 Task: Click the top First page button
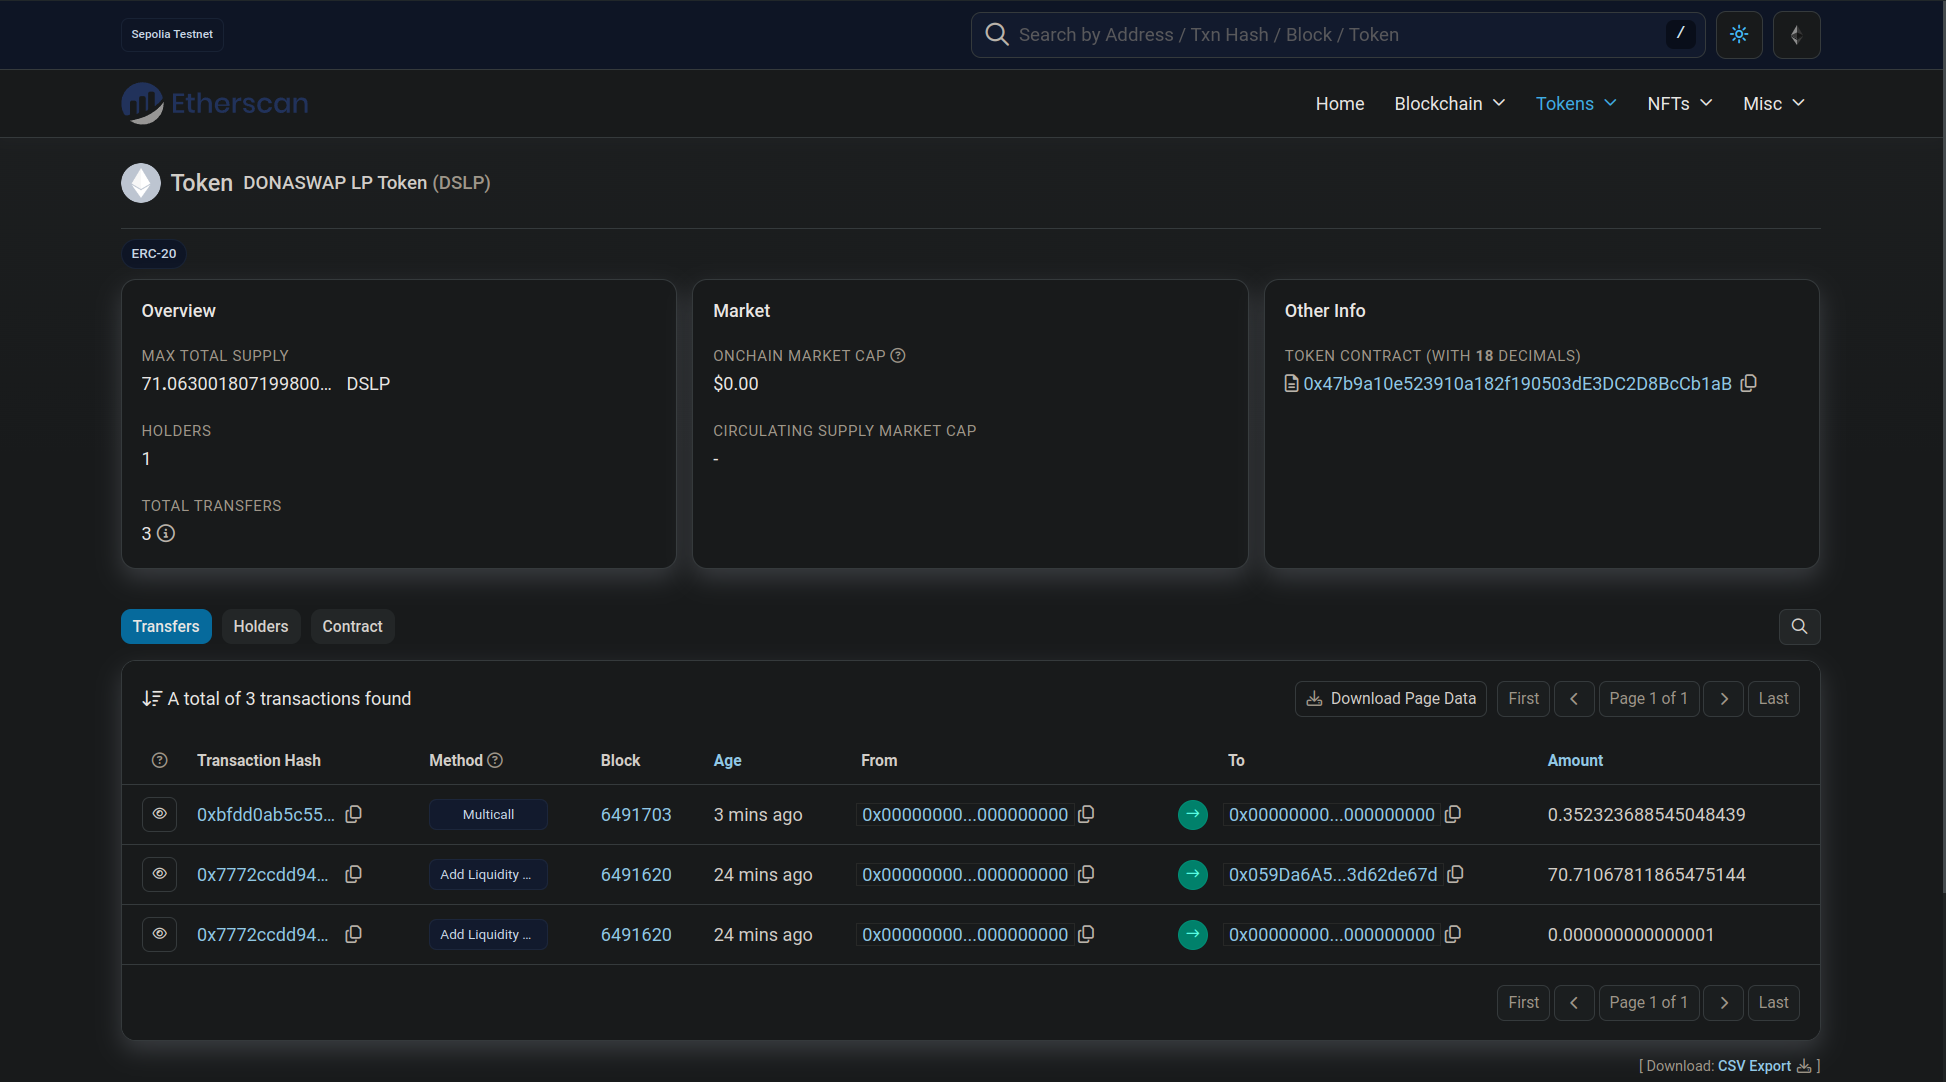point(1523,699)
